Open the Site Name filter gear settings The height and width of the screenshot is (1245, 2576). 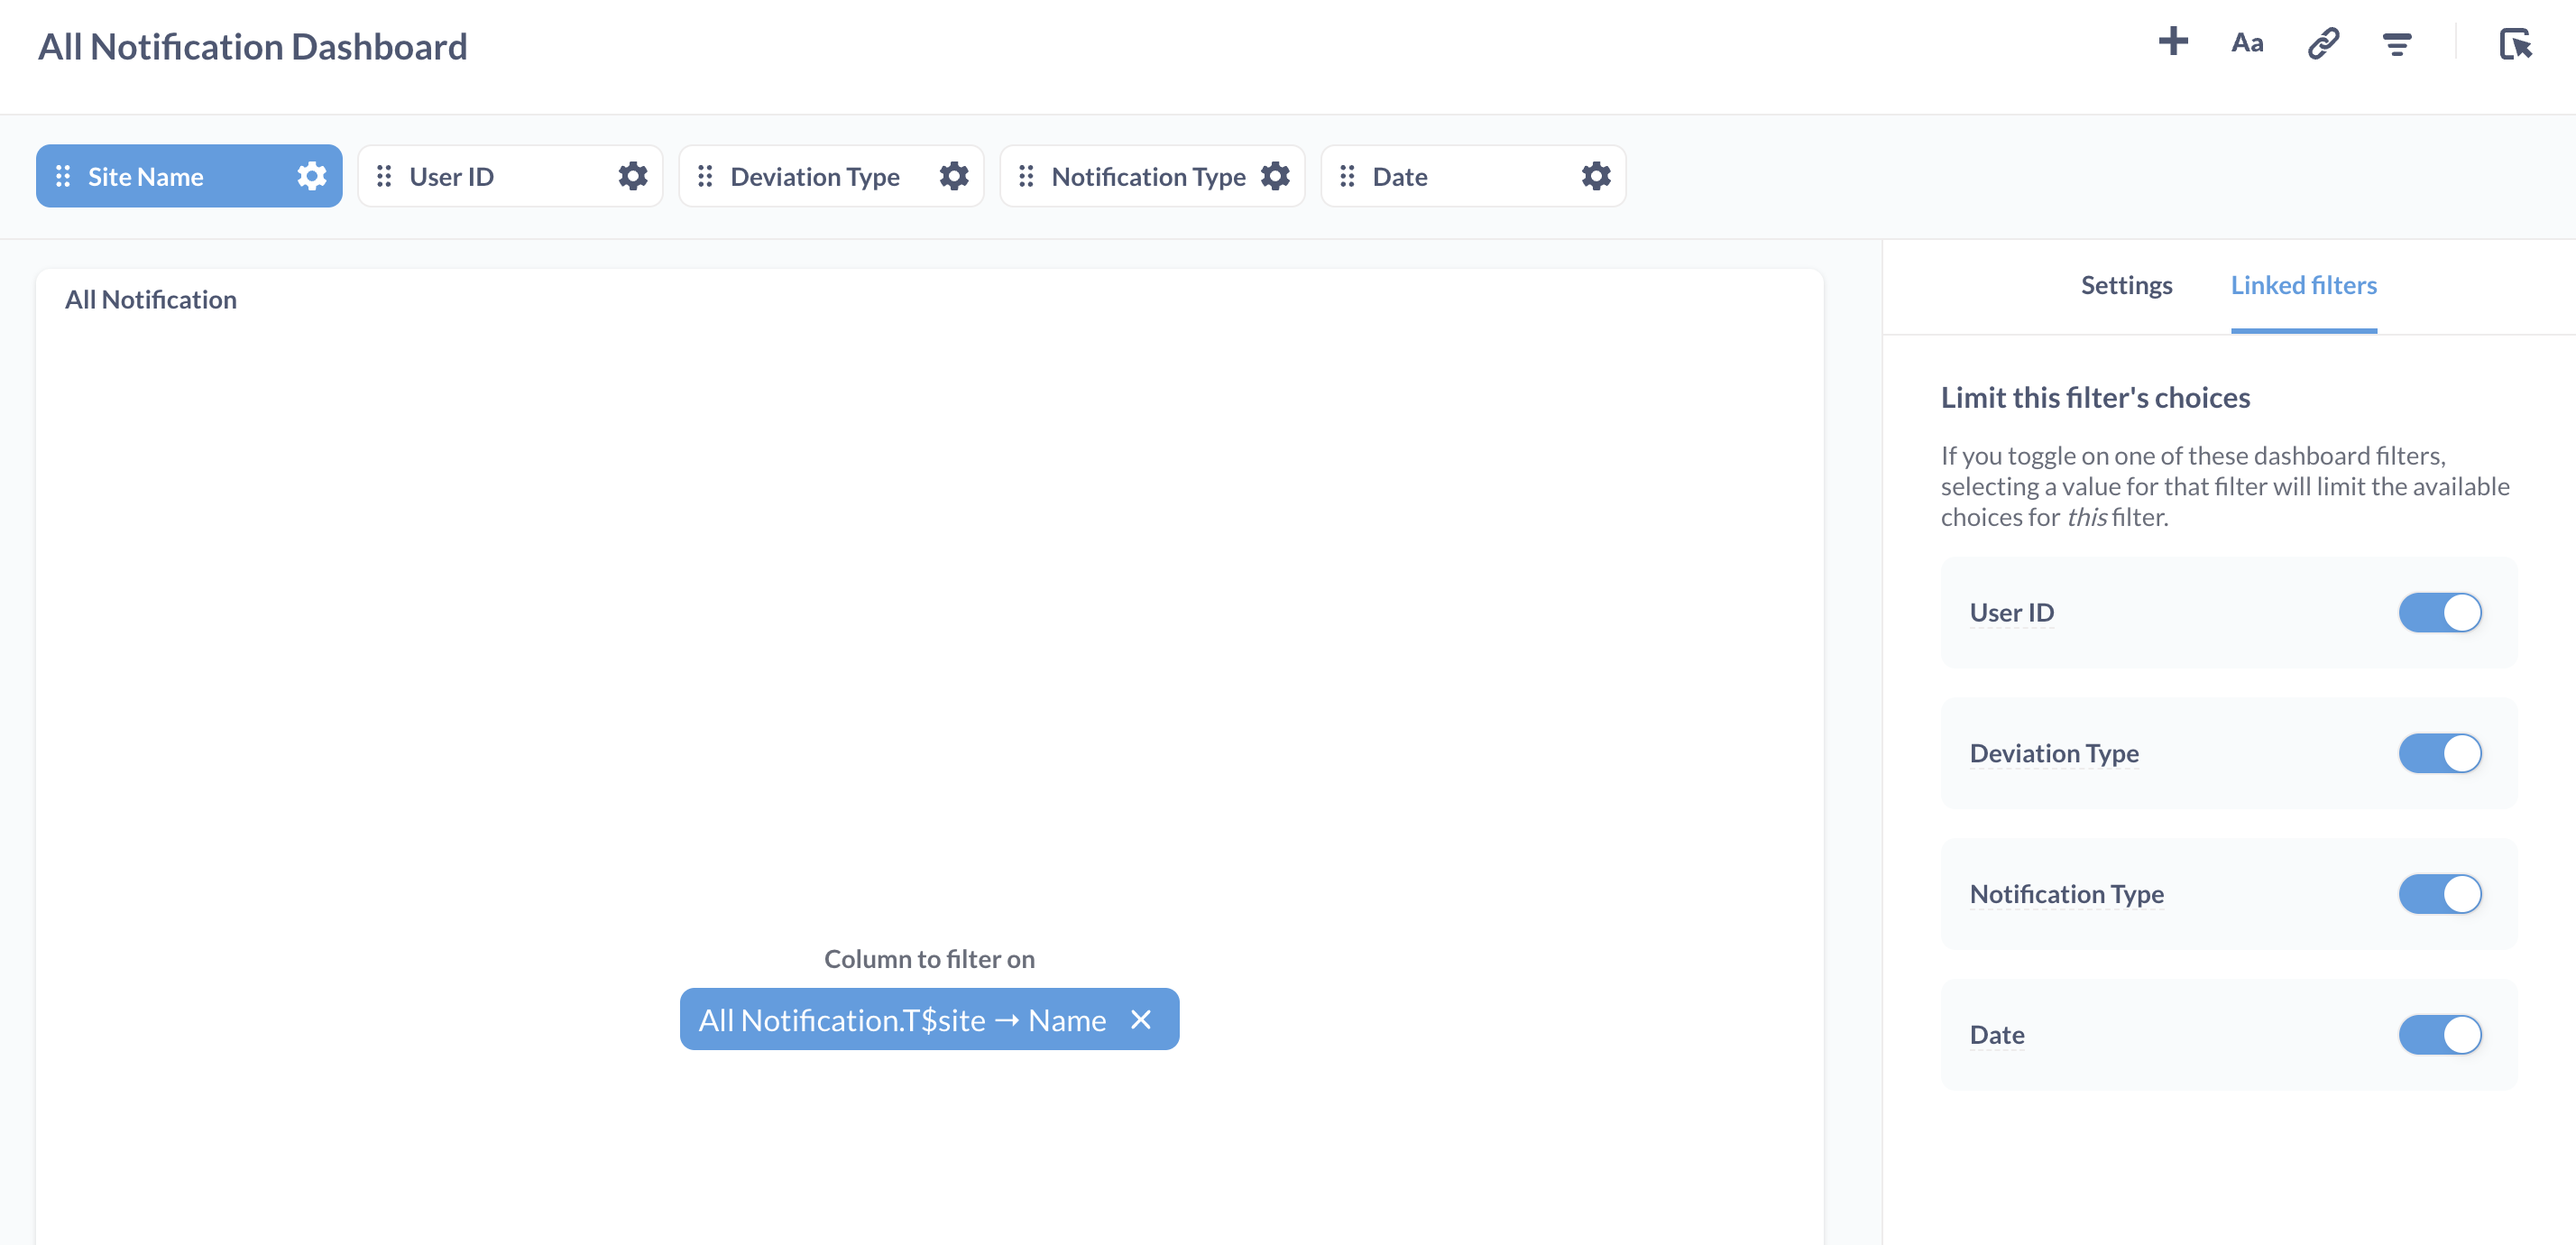pyautogui.click(x=311, y=175)
